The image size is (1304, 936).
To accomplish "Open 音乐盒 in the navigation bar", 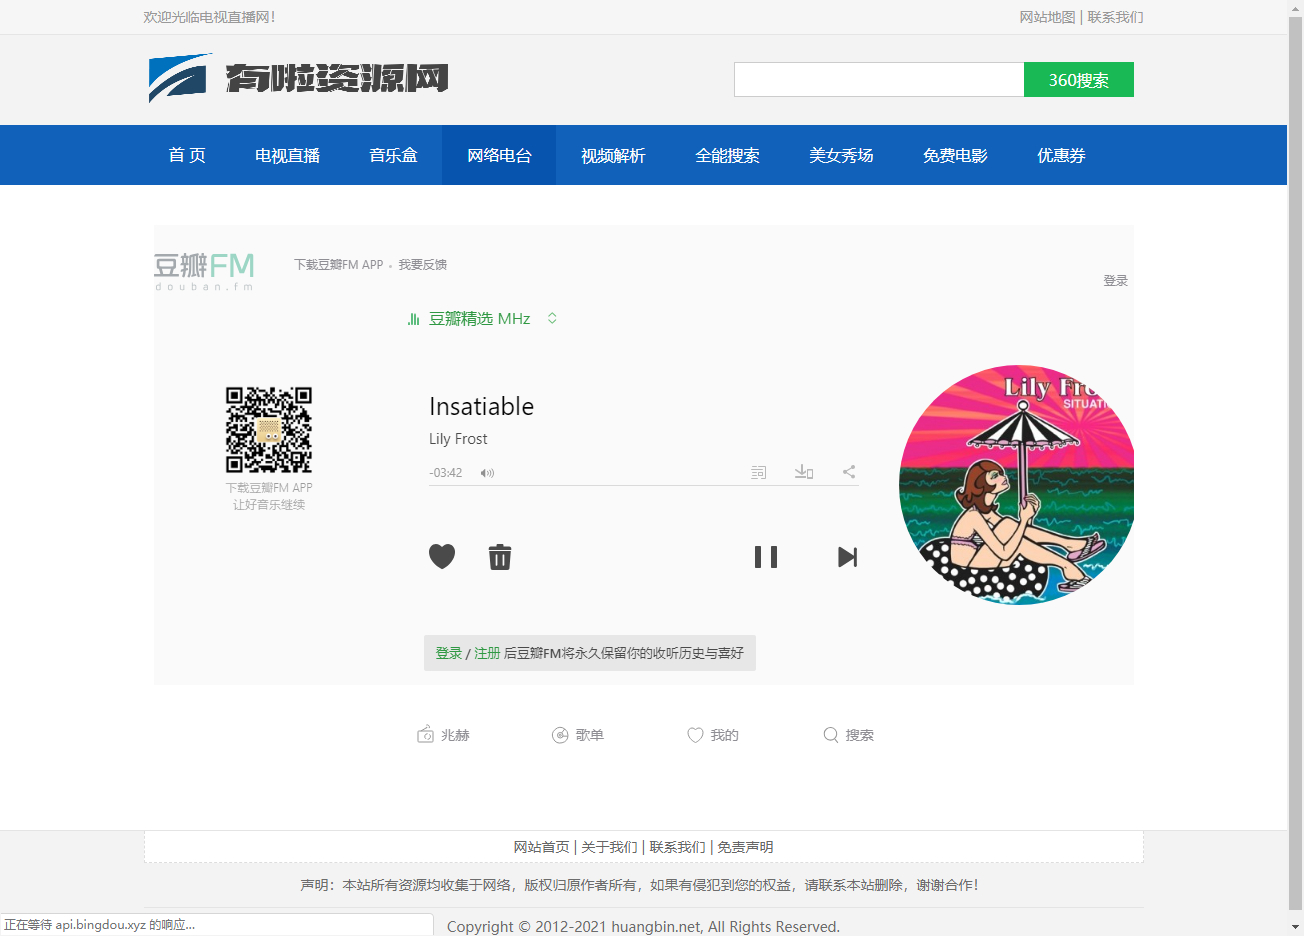I will pos(393,155).
